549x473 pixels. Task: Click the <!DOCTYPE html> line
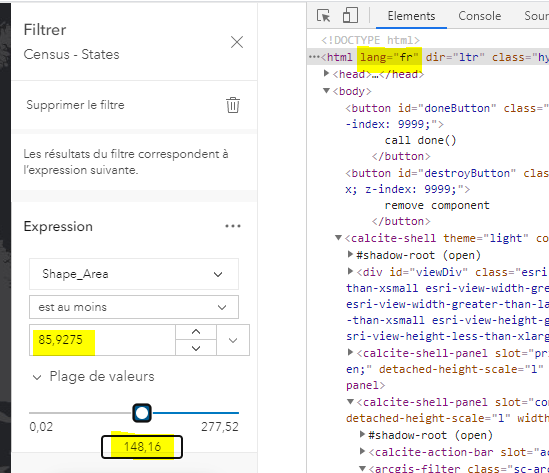[370, 40]
